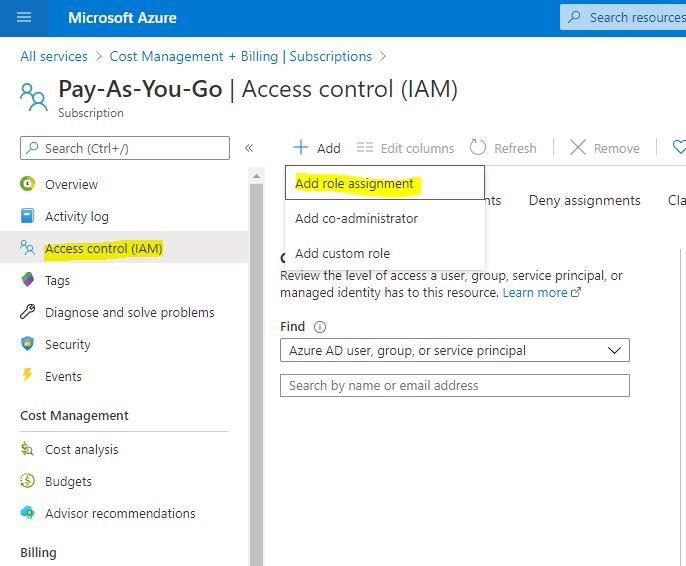
Task: Click the heart feedback icon
Action: pos(679,147)
